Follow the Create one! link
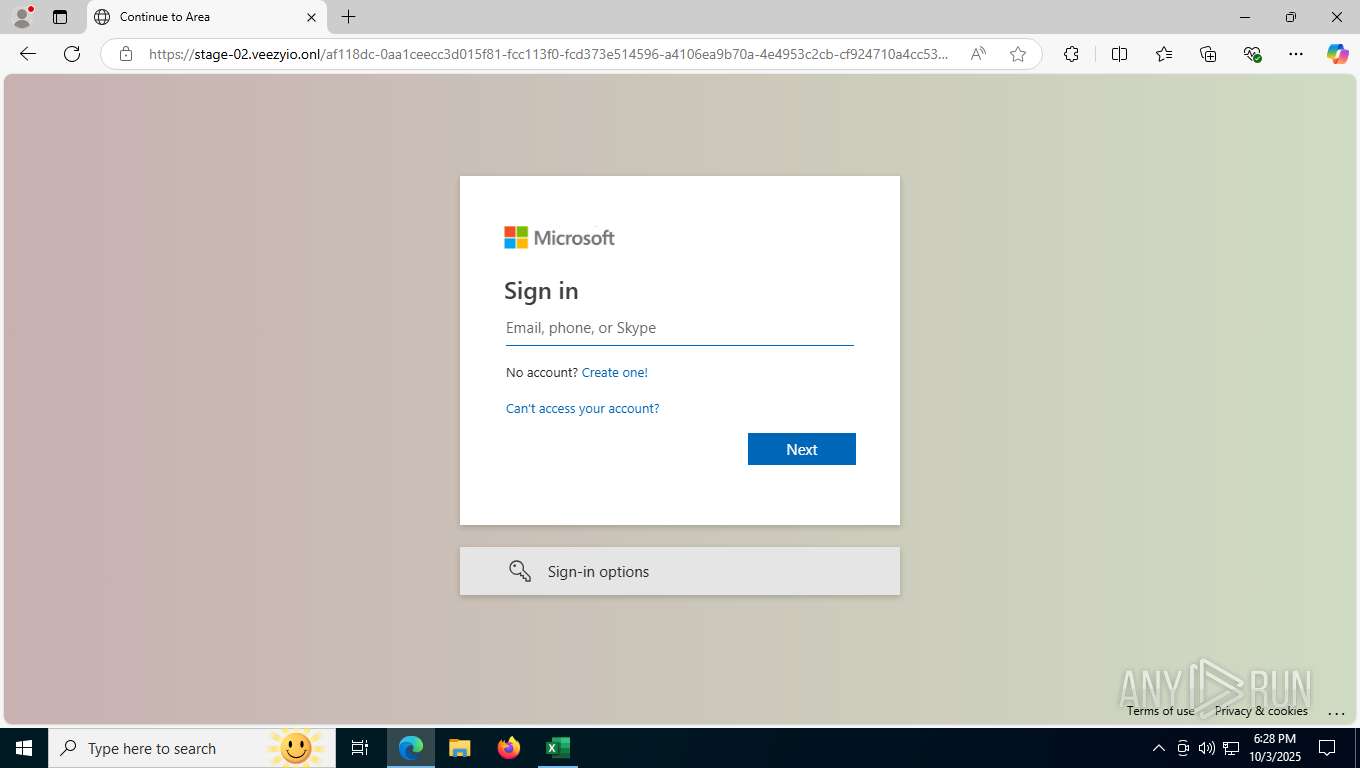Screen dimensions: 1360x768 (x=615, y=372)
